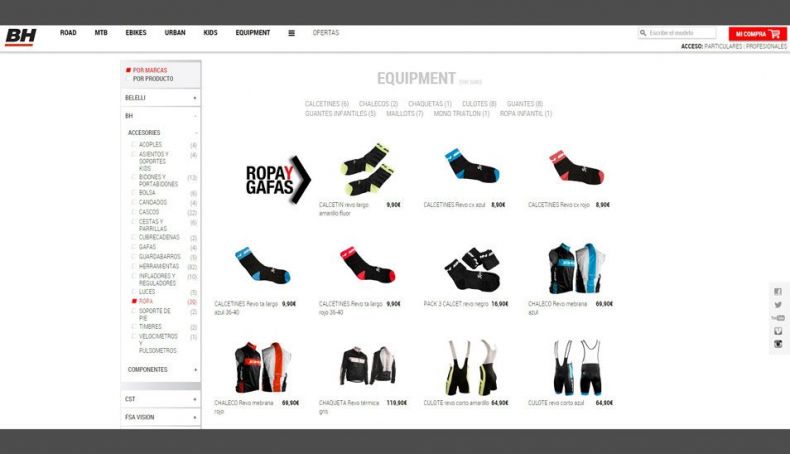Open the Kids menu

[x=211, y=33]
